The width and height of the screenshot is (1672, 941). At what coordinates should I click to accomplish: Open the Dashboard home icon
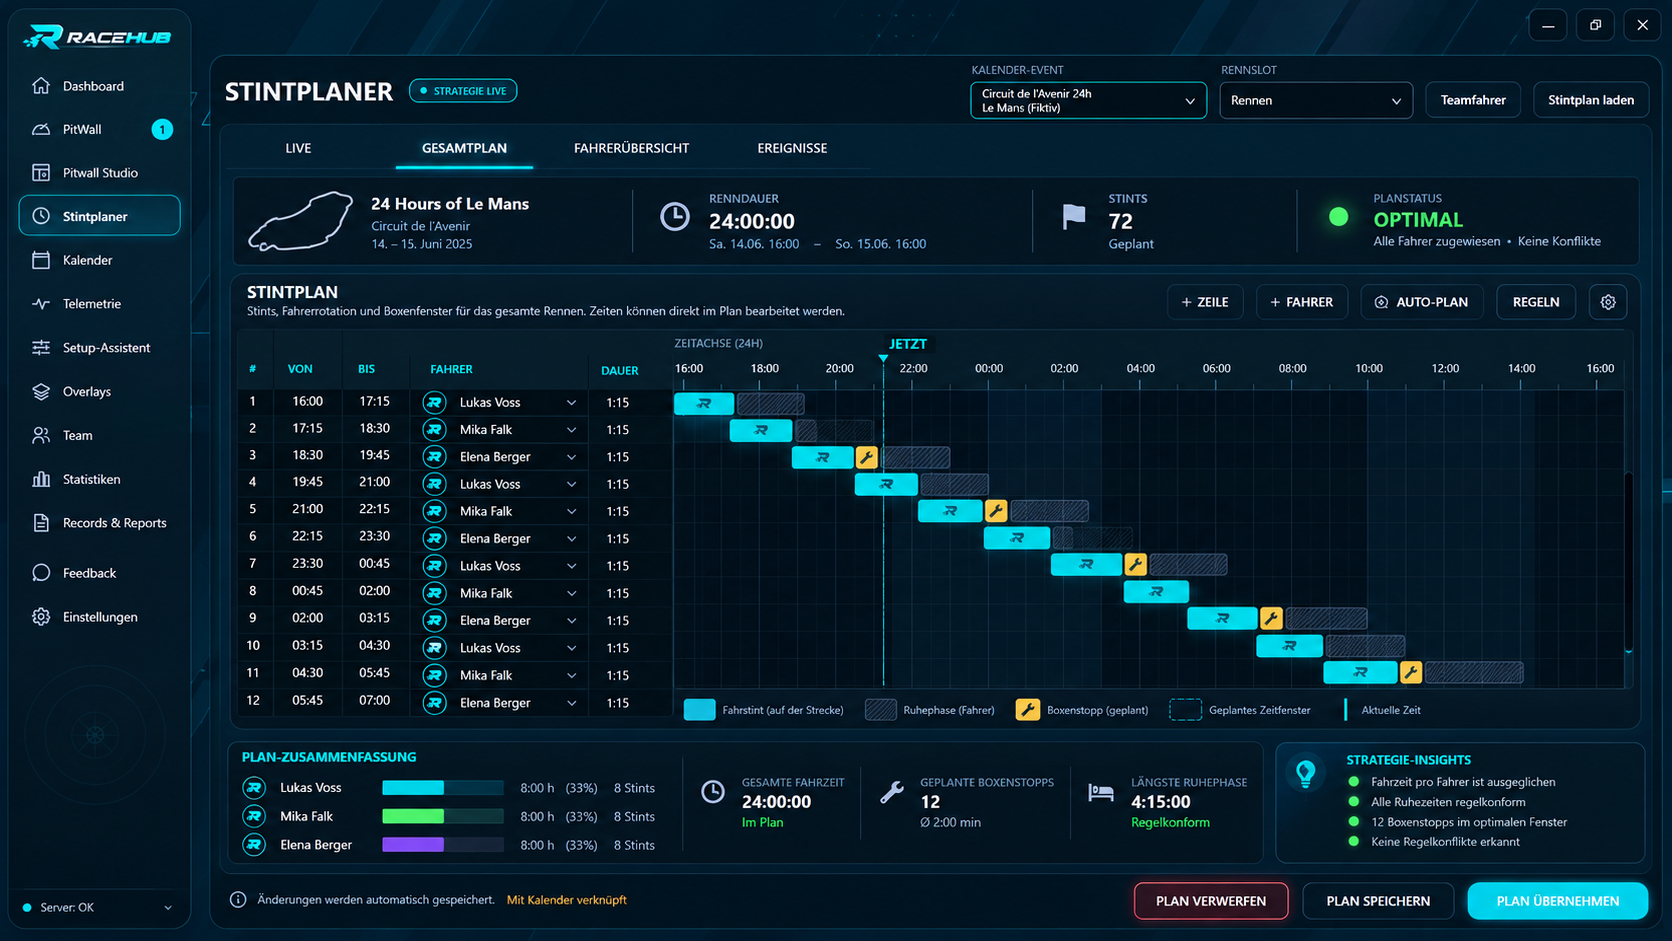41,86
